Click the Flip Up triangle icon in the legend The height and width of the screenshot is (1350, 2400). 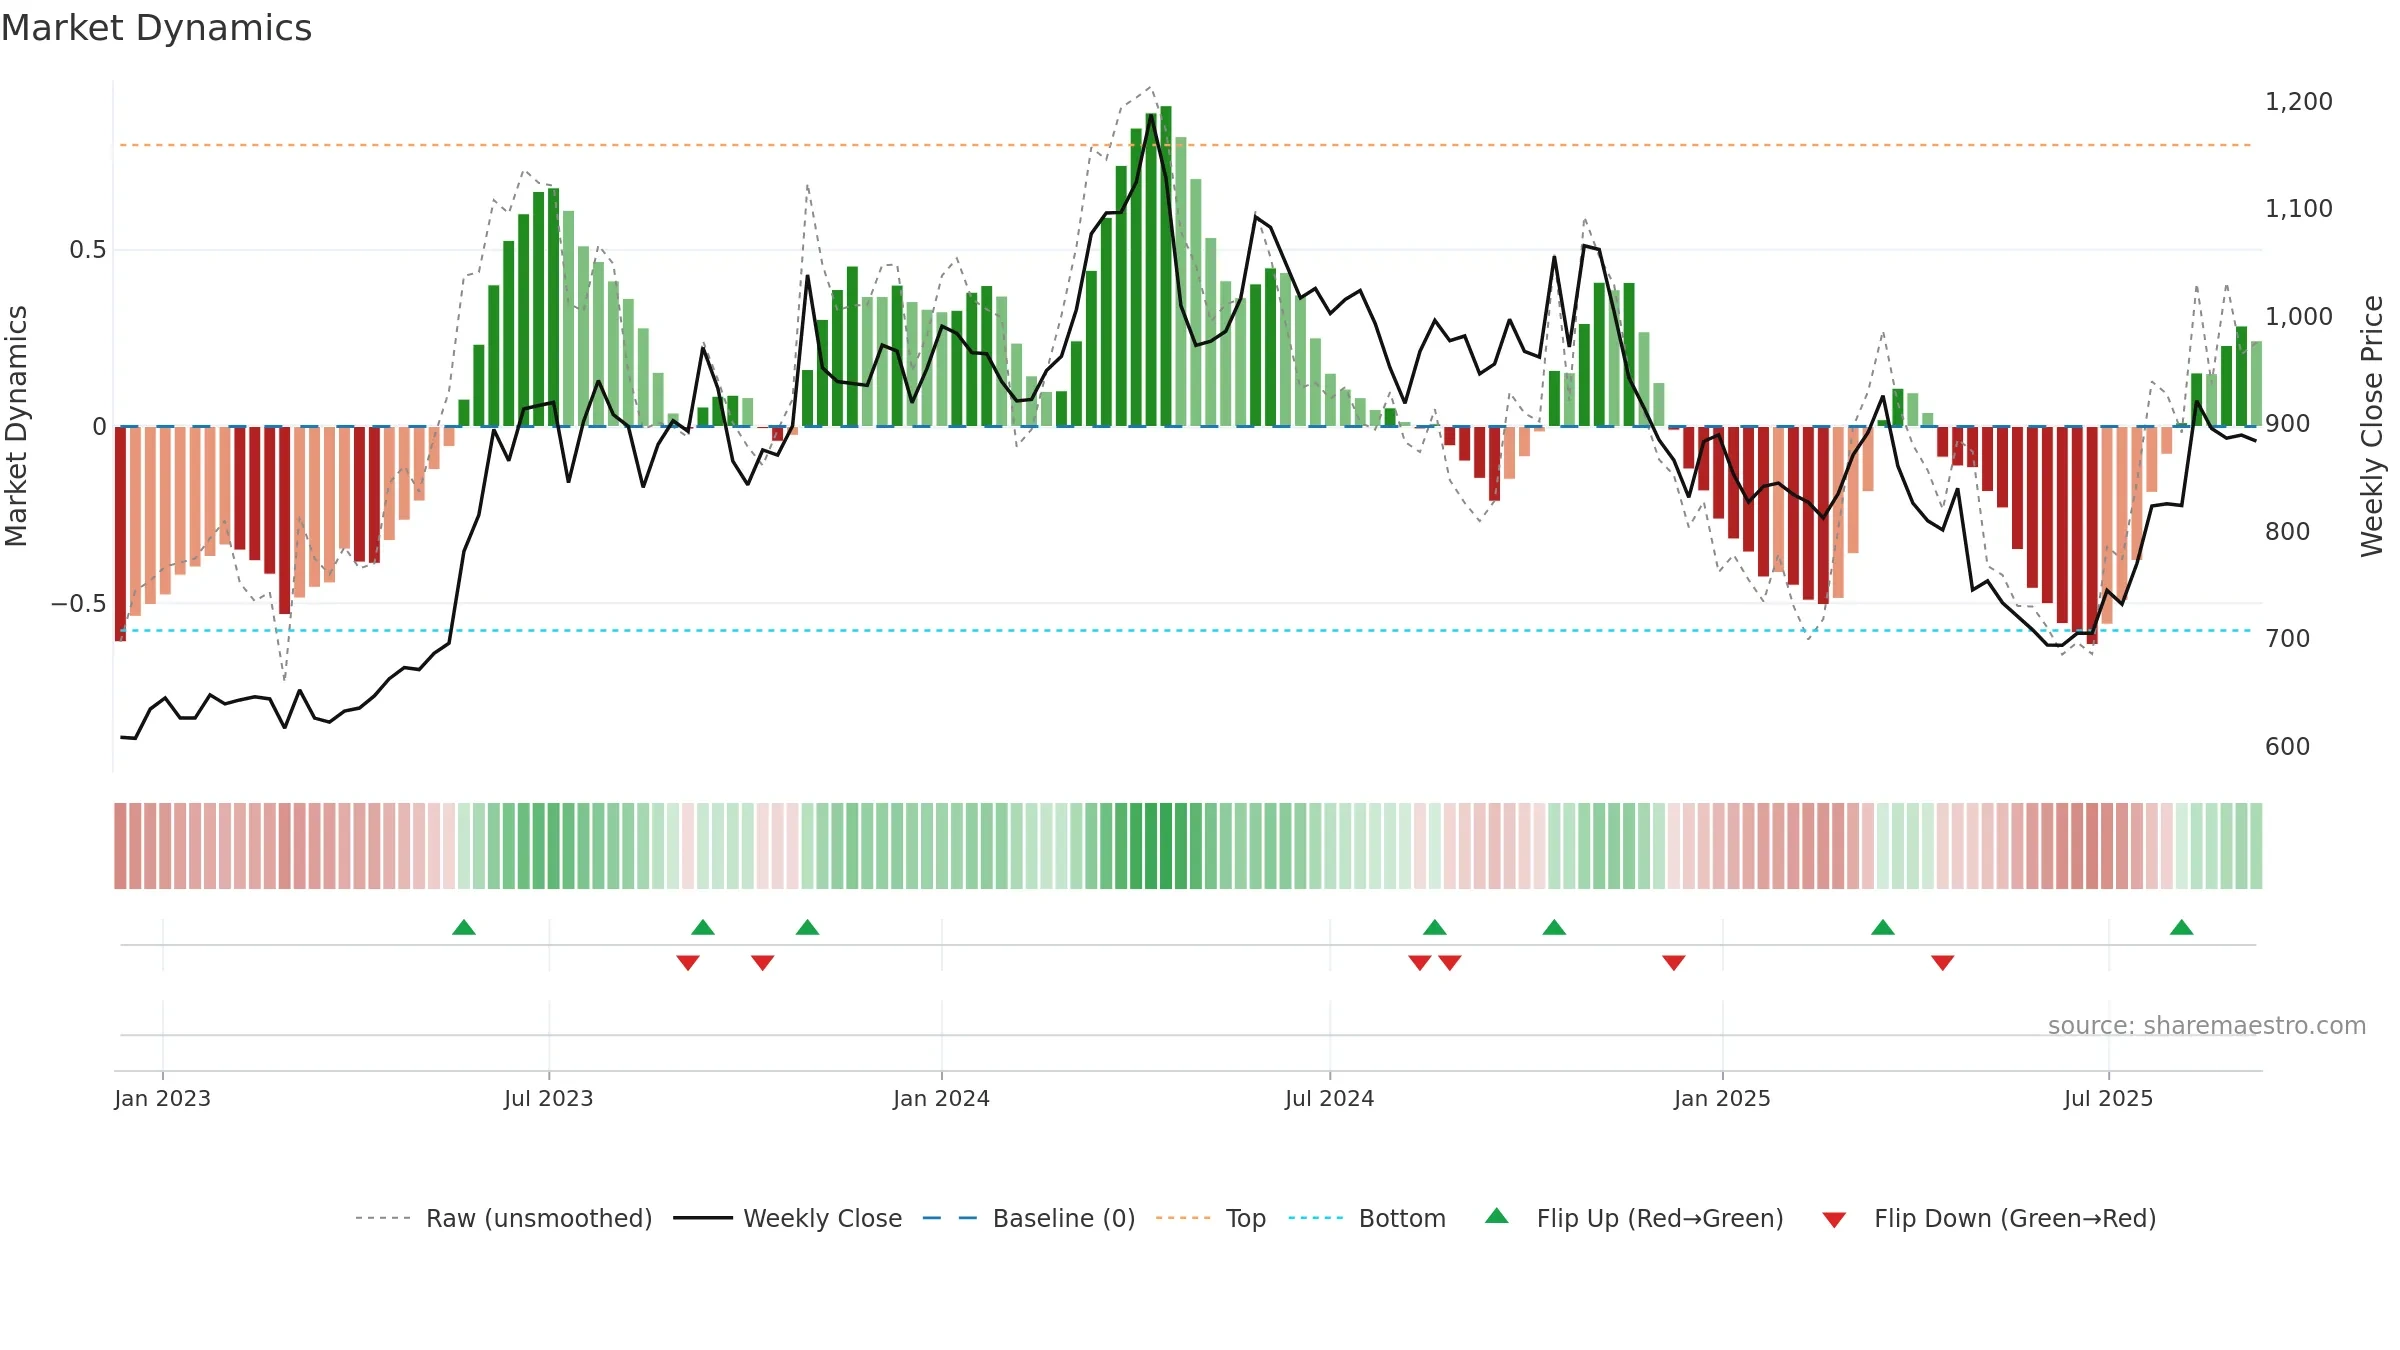click(1497, 1216)
